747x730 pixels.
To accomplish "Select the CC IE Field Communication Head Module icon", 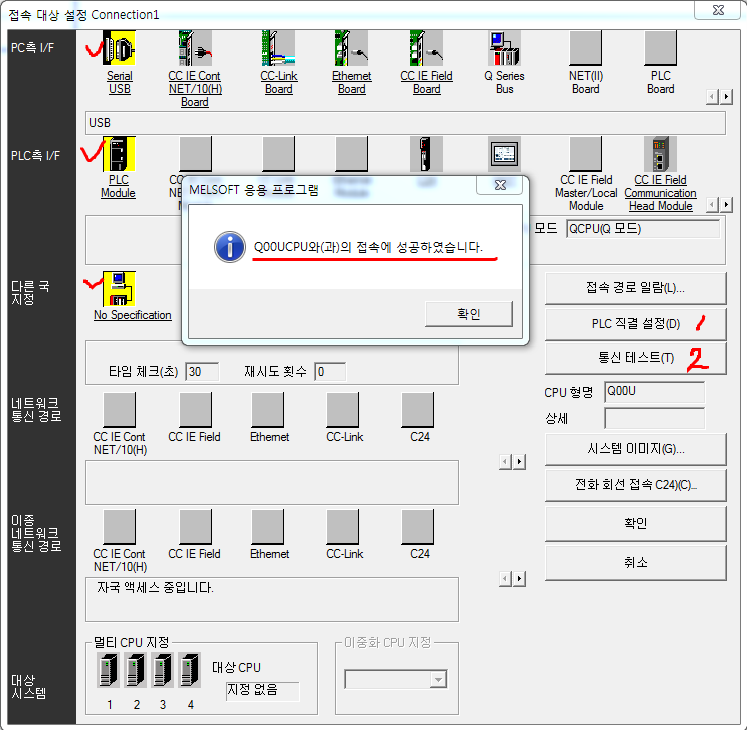I will coord(660,154).
